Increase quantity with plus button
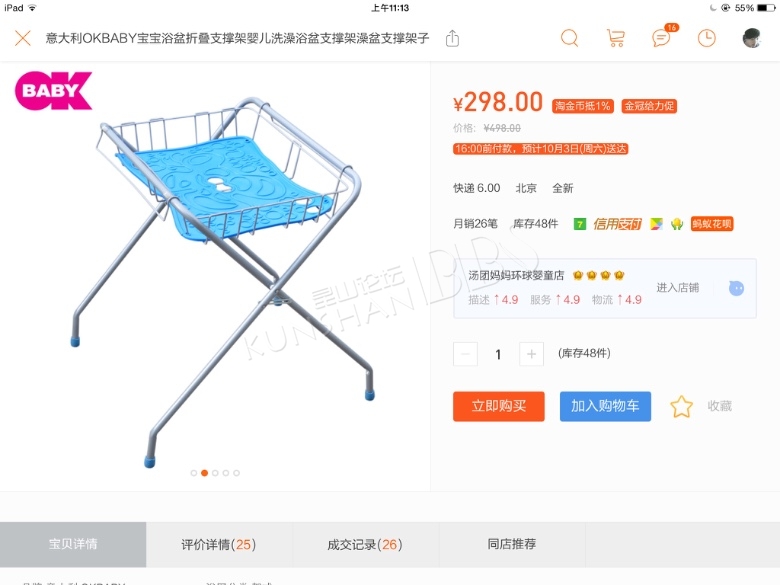This screenshot has height=585, width=780. pos(531,354)
